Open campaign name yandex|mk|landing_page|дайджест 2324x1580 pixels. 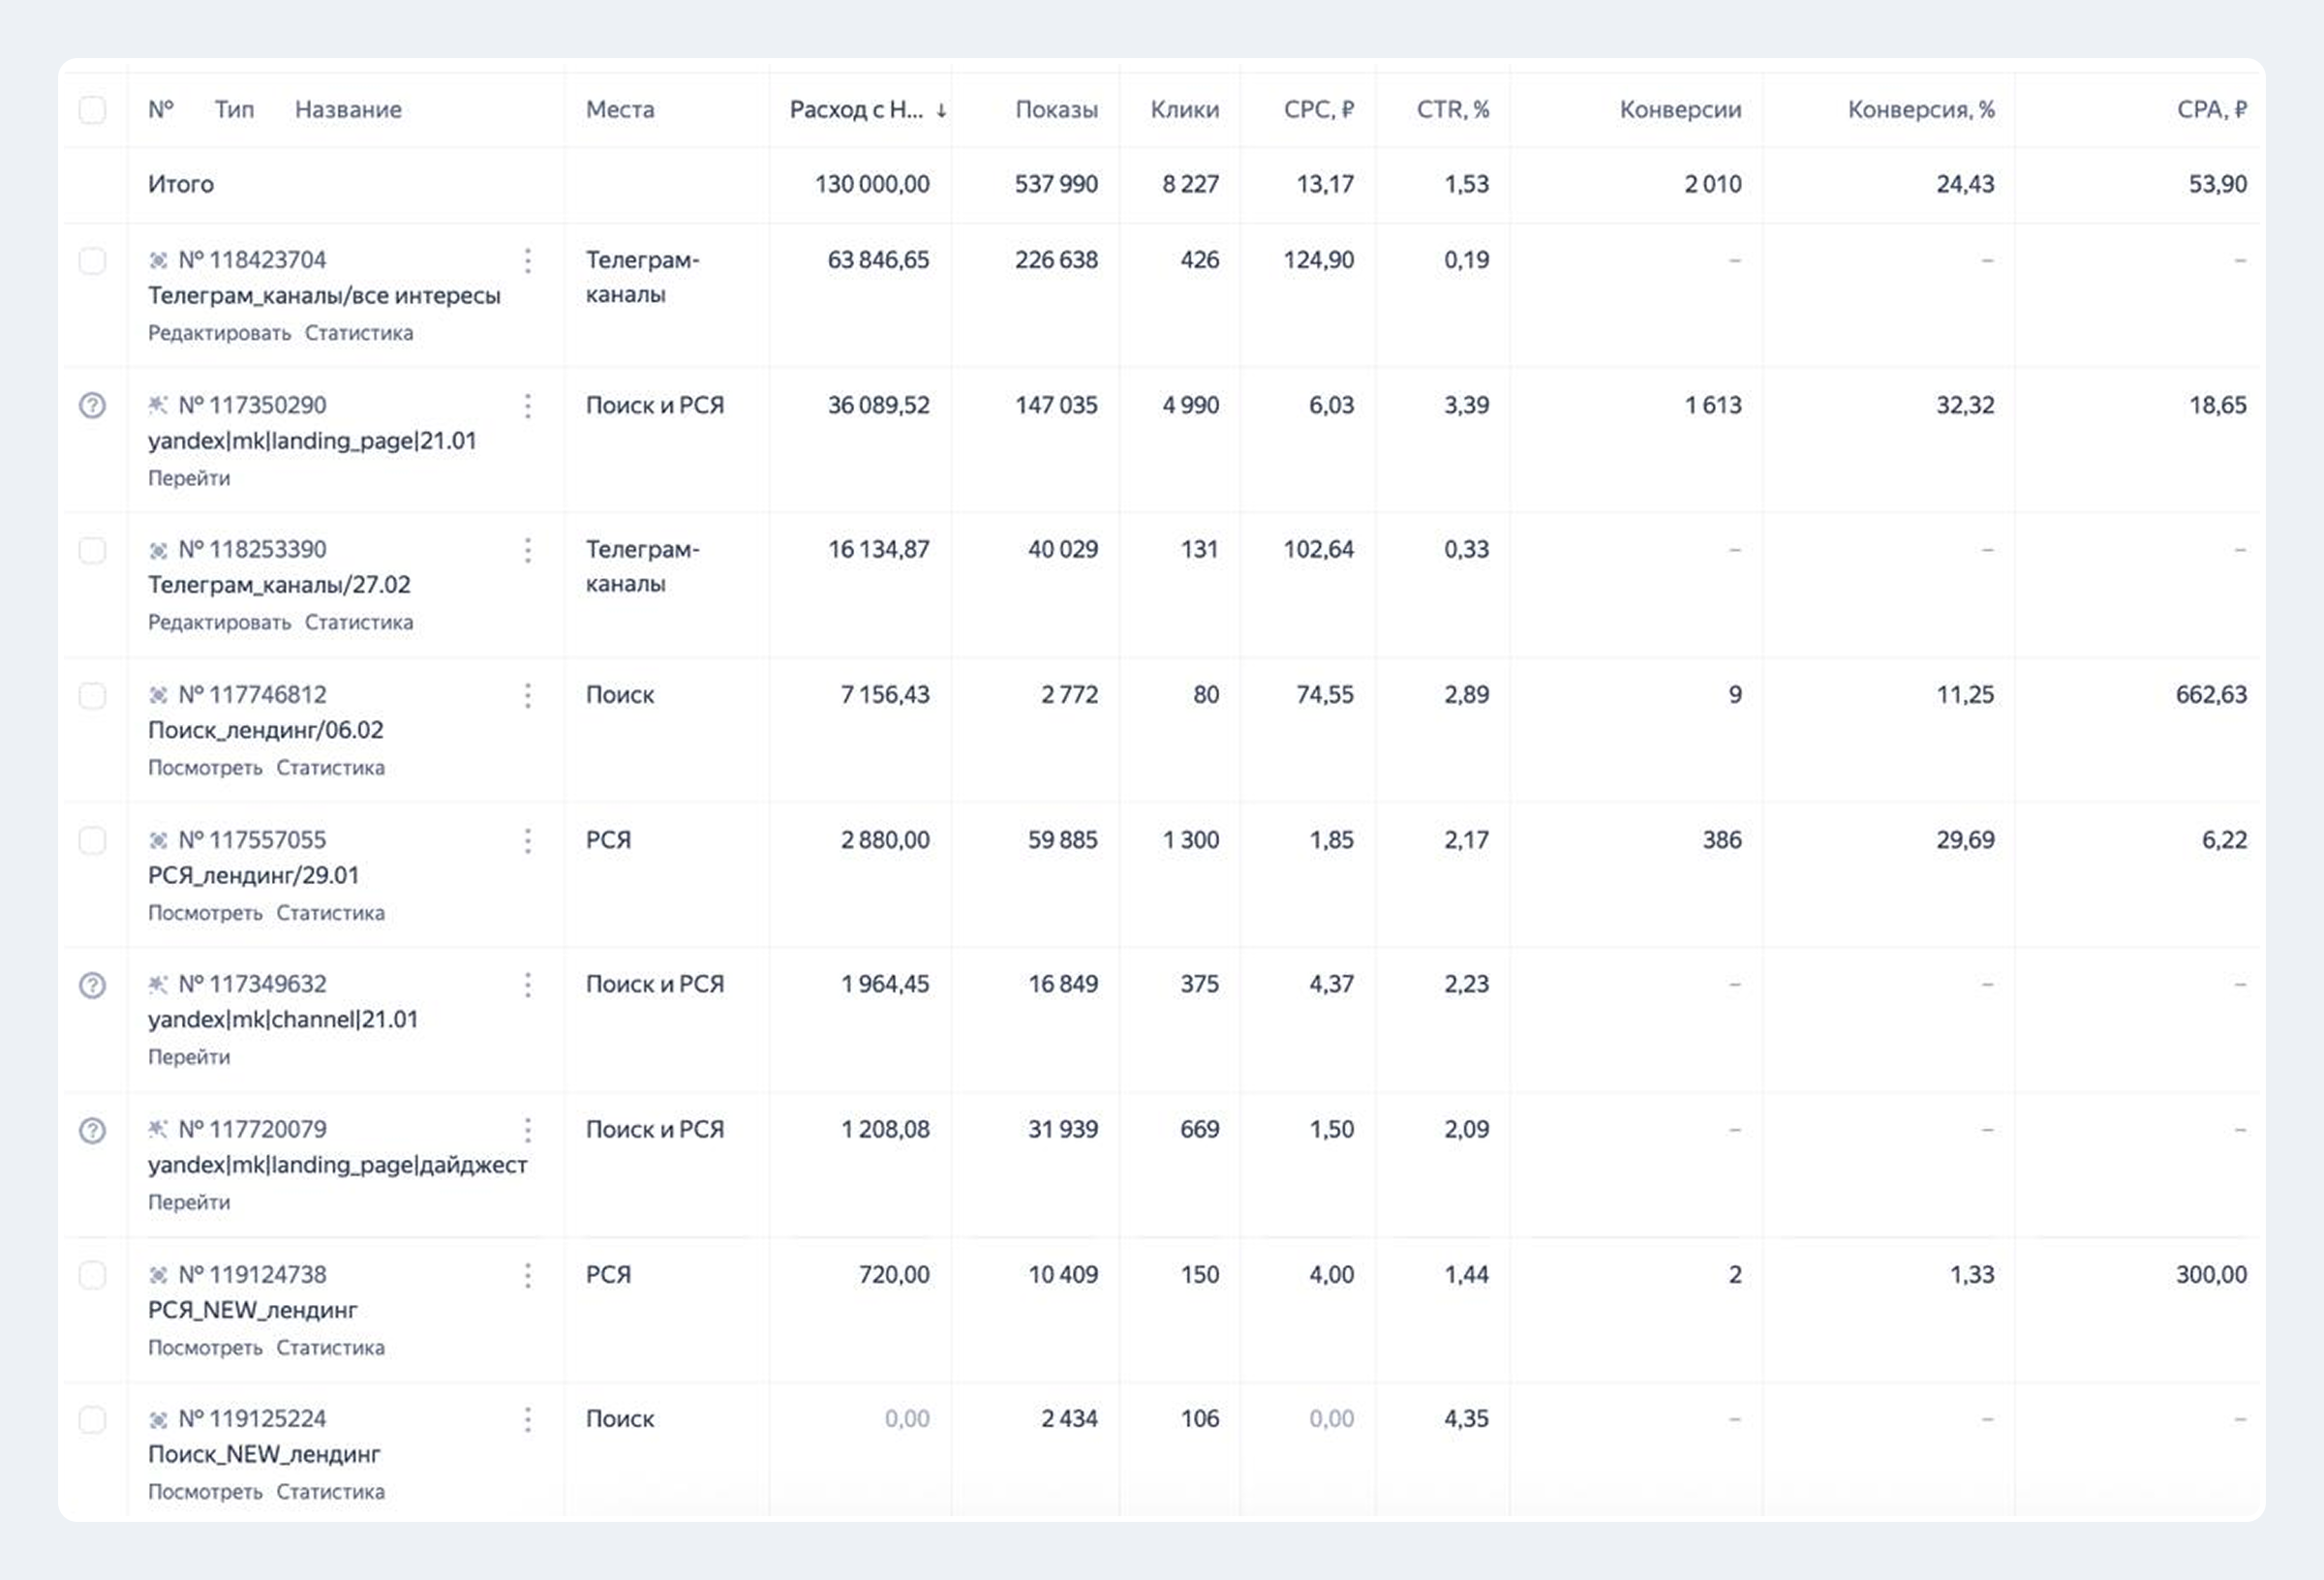click(337, 1165)
